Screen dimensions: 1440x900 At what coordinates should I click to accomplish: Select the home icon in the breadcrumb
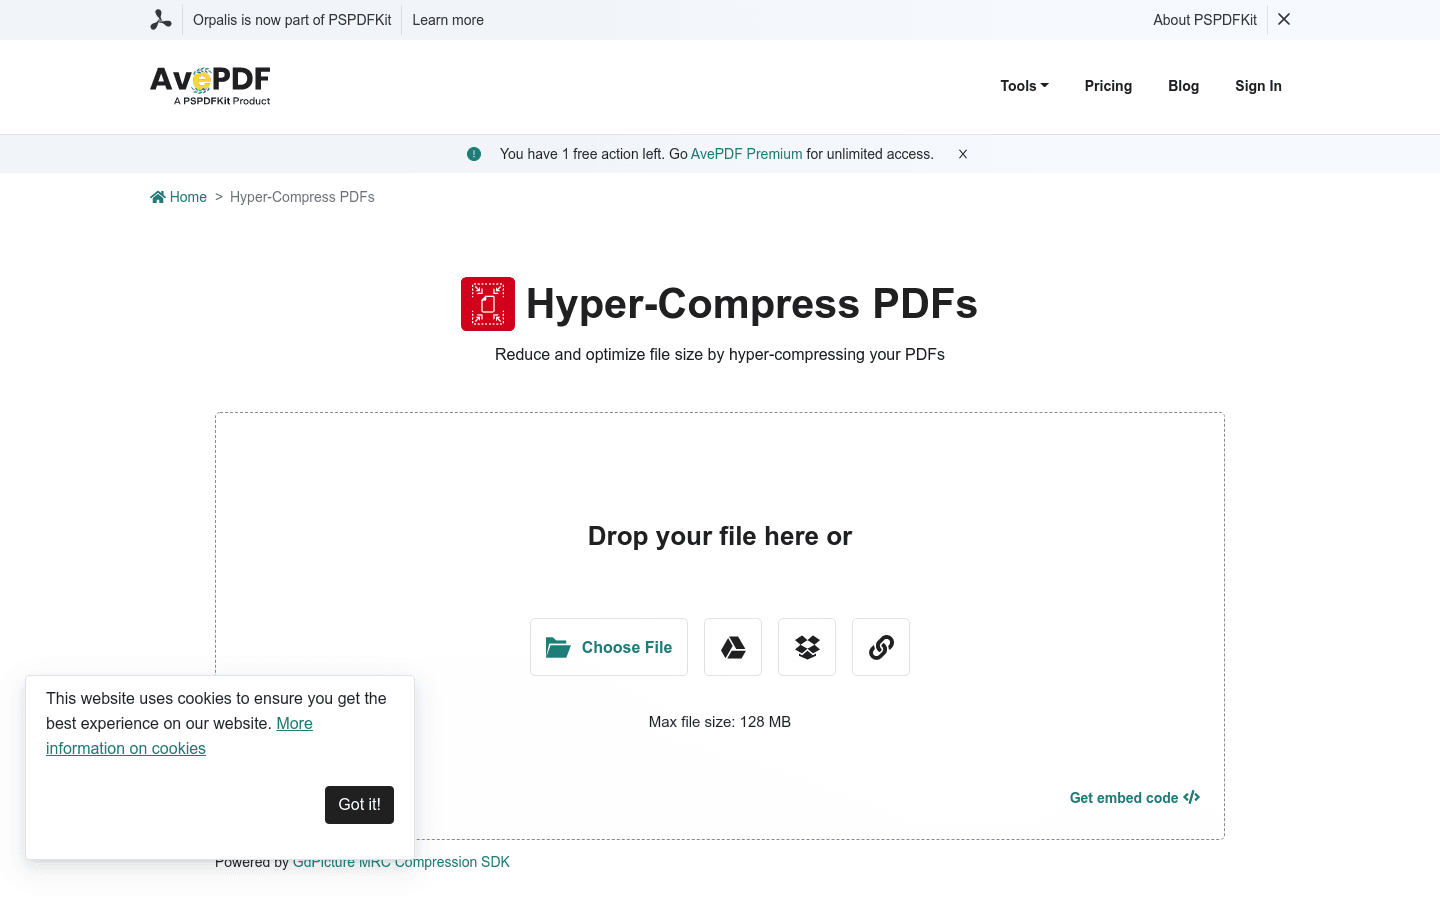click(x=157, y=196)
